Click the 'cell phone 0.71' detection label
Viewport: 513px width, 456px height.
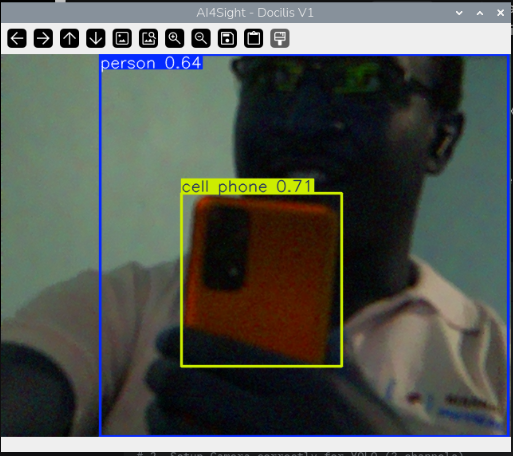pyautogui.click(x=247, y=186)
